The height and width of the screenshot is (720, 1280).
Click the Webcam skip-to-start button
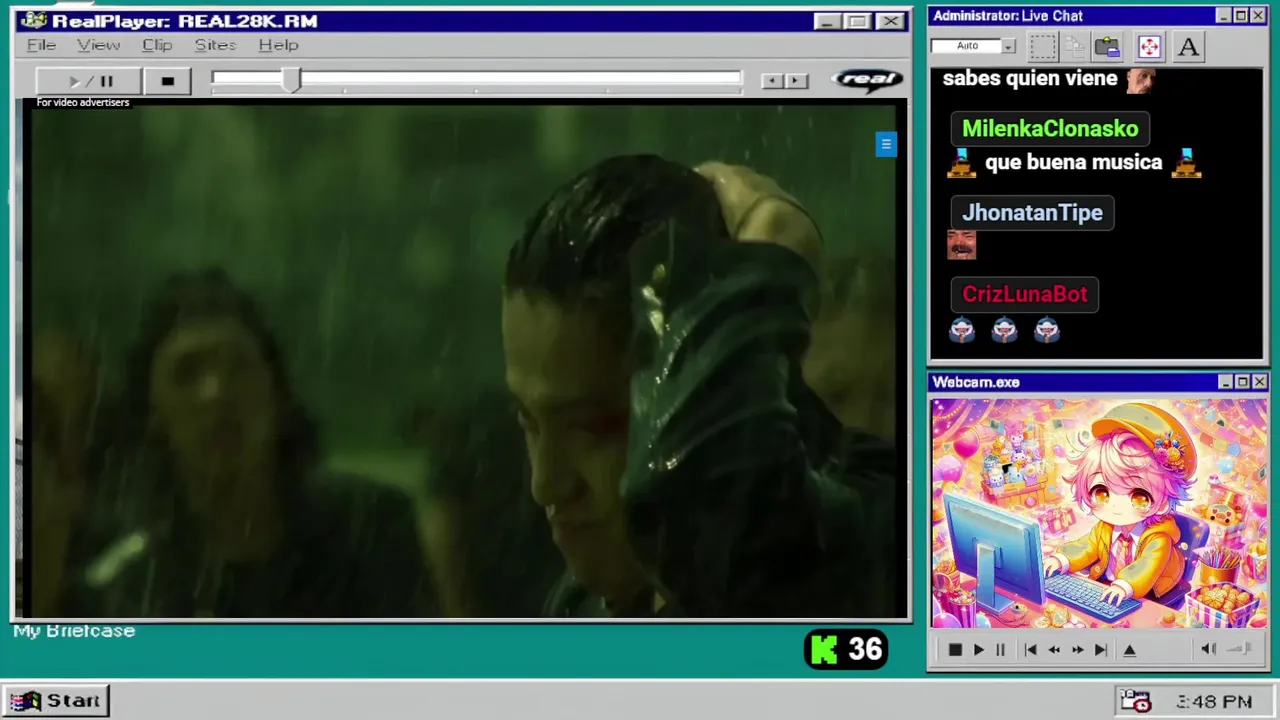(1031, 650)
